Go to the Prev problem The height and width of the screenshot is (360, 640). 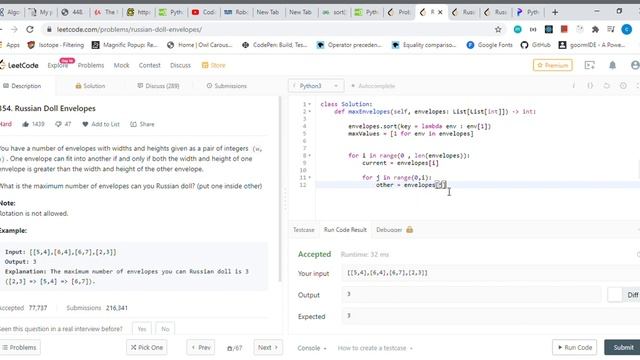(x=201, y=347)
